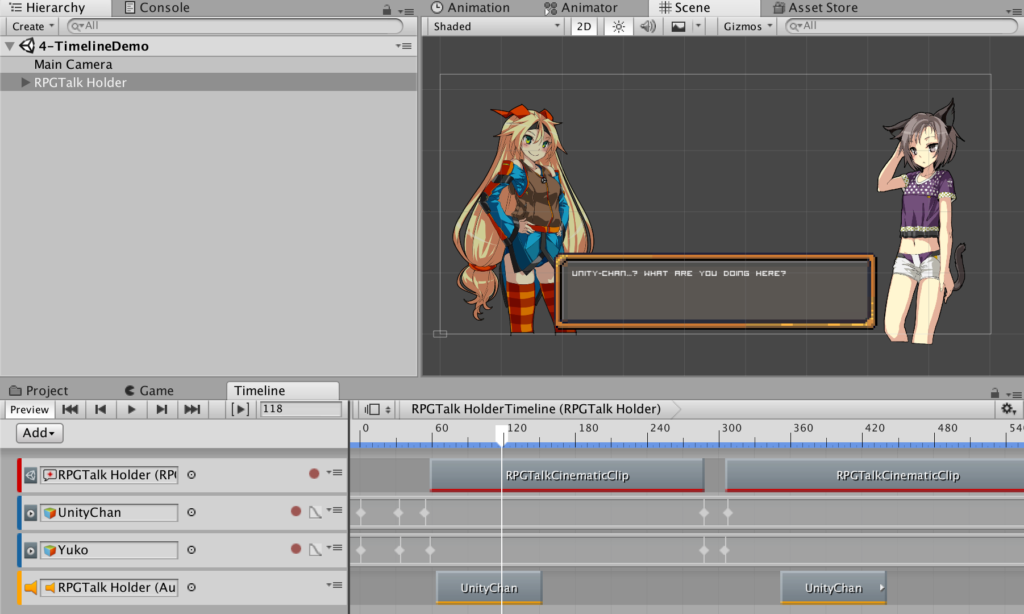1024x614 pixels.
Task: Open the Scene panel context menu
Action: pyautogui.click(x=1014, y=11)
